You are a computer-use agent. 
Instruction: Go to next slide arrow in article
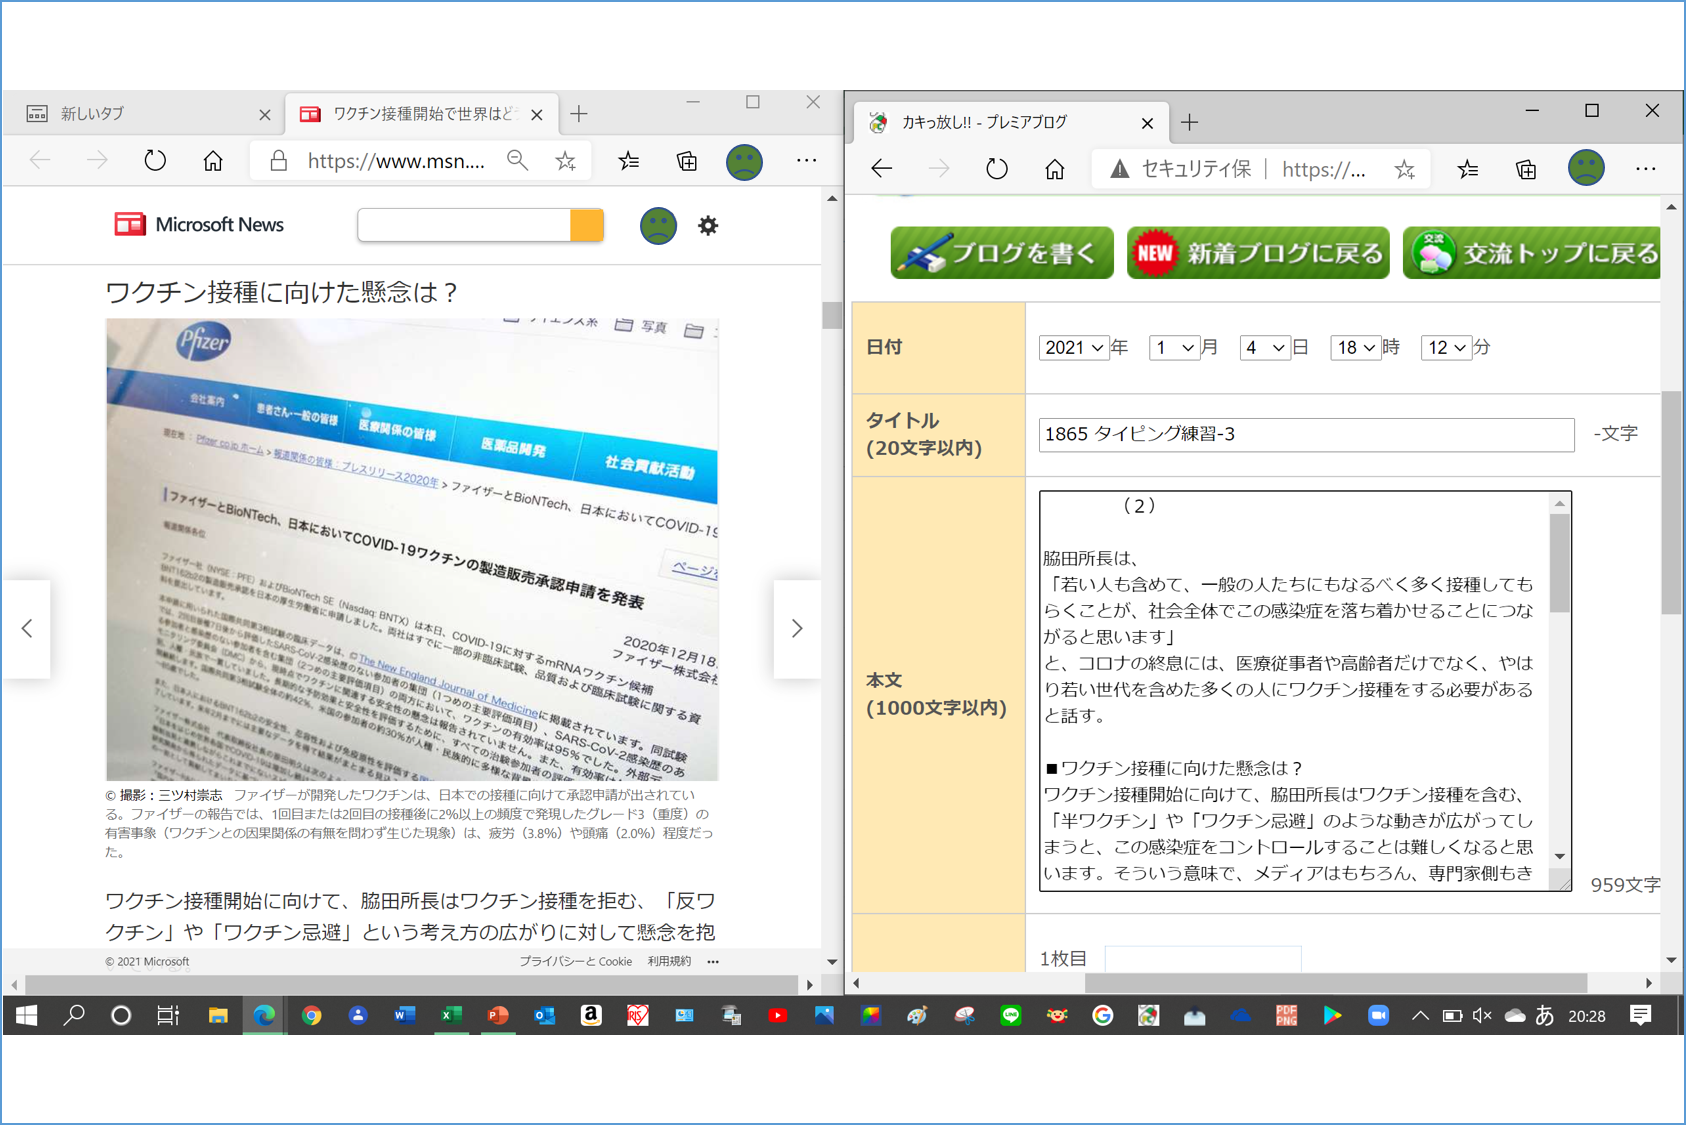(x=797, y=629)
